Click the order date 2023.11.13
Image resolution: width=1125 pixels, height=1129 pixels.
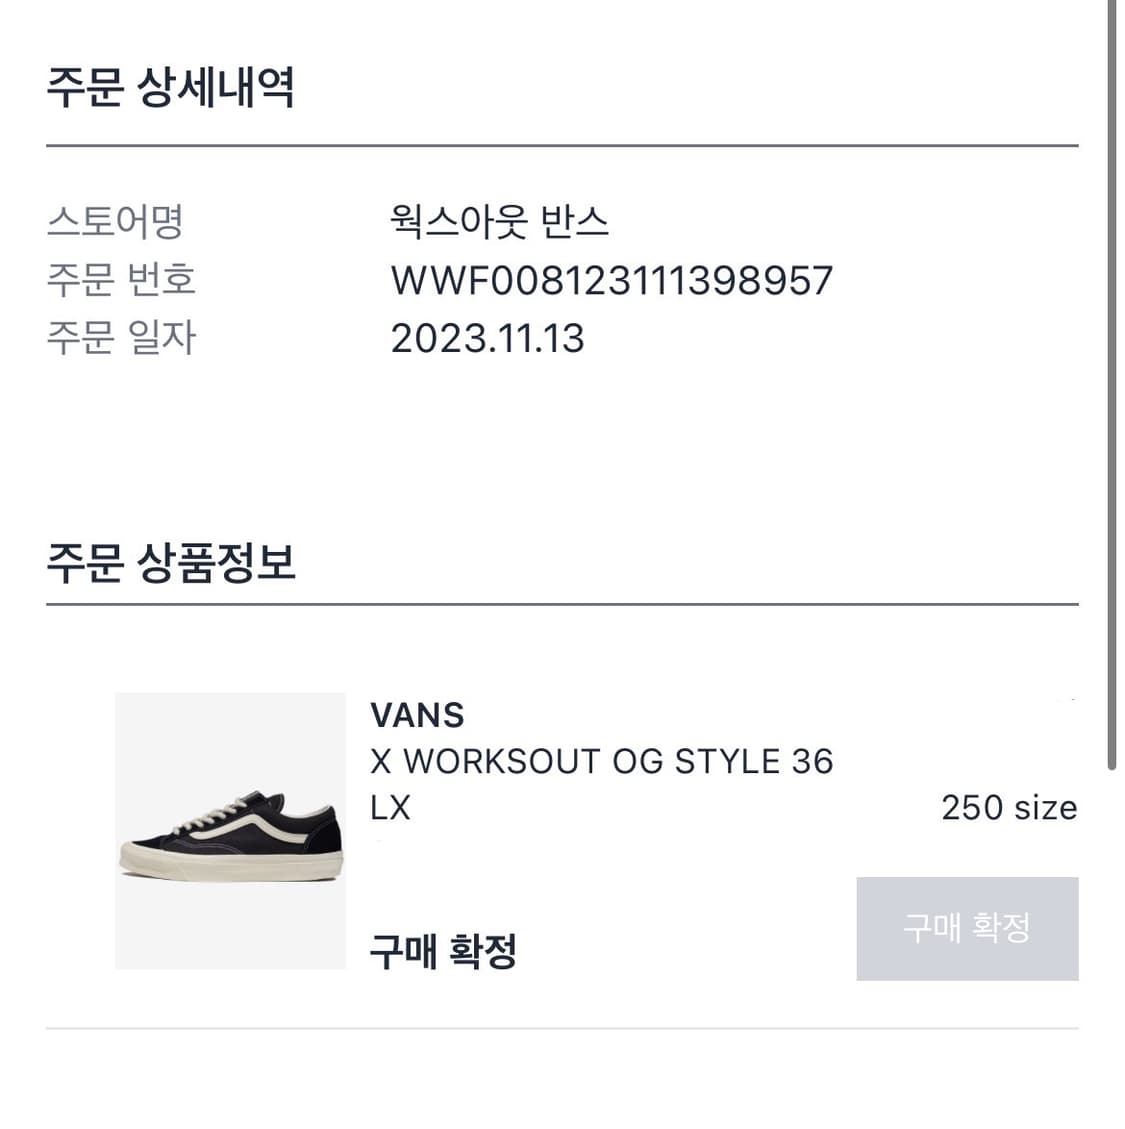[487, 338]
